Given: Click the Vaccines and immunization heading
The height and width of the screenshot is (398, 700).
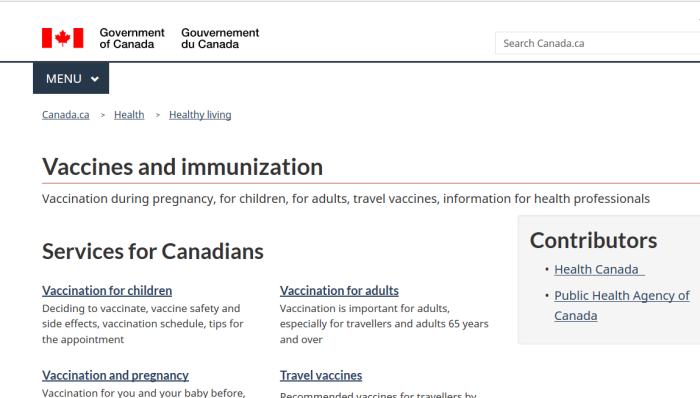Looking at the screenshot, I should pyautogui.click(x=182, y=167).
